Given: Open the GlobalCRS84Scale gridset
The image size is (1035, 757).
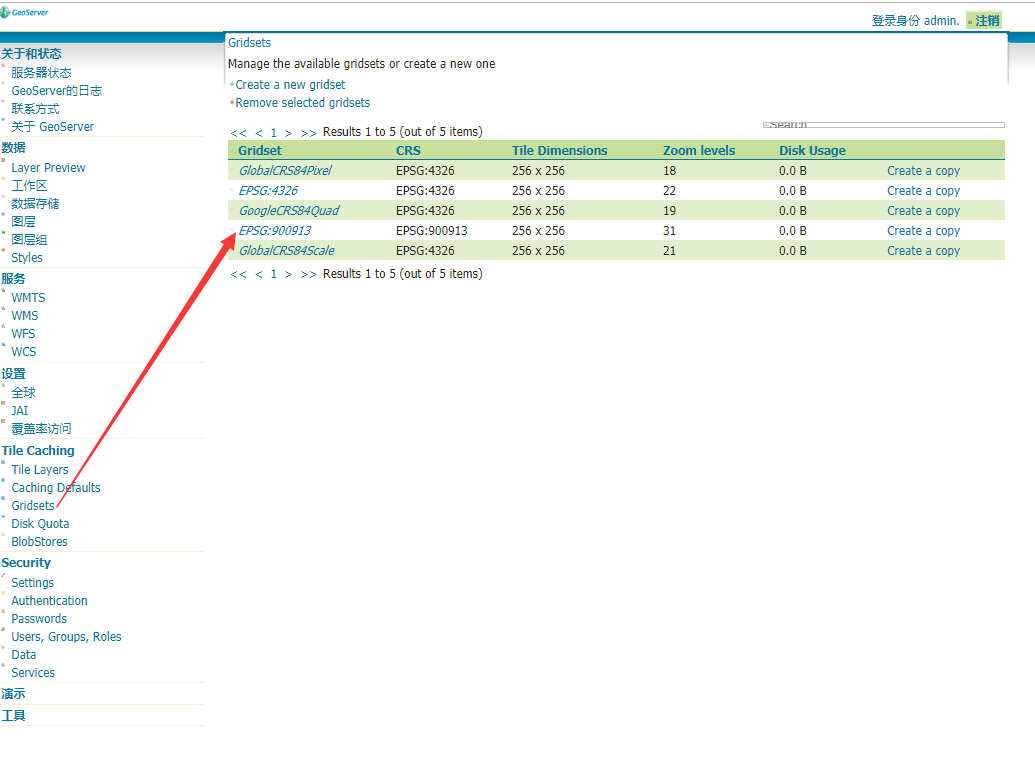Looking at the screenshot, I should [286, 251].
